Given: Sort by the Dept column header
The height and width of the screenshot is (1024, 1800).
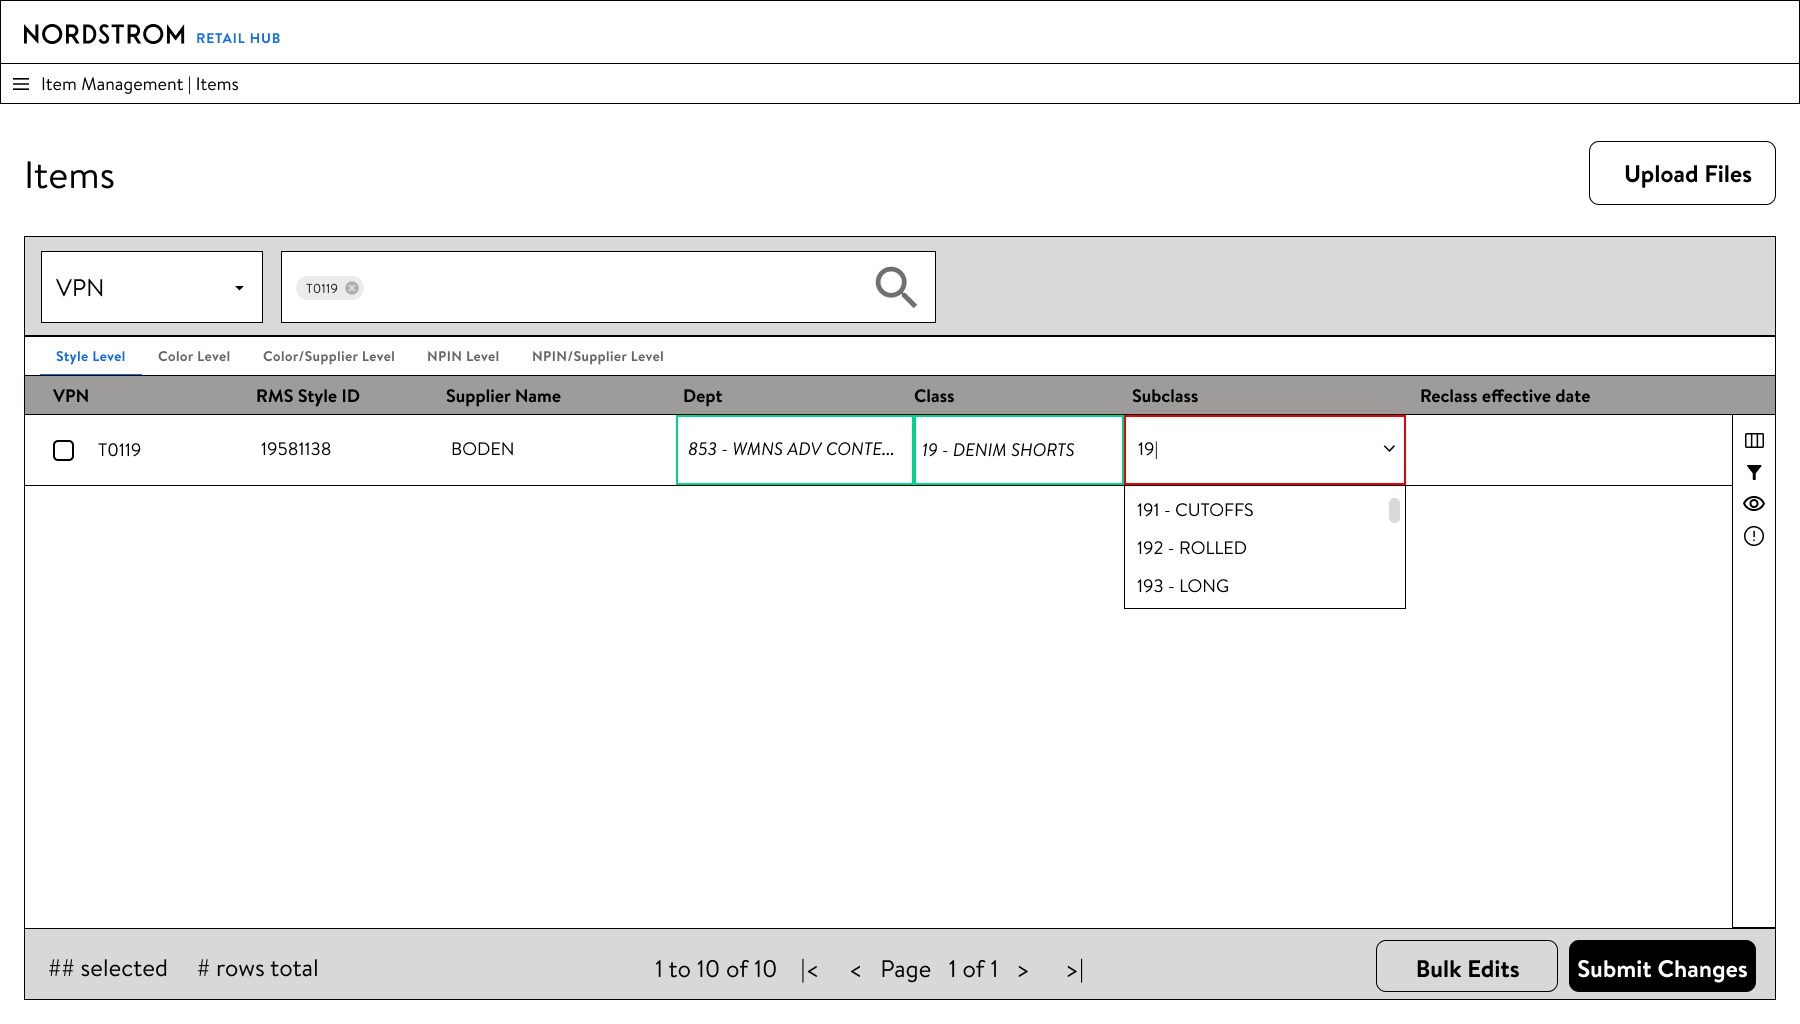Looking at the screenshot, I should point(702,396).
